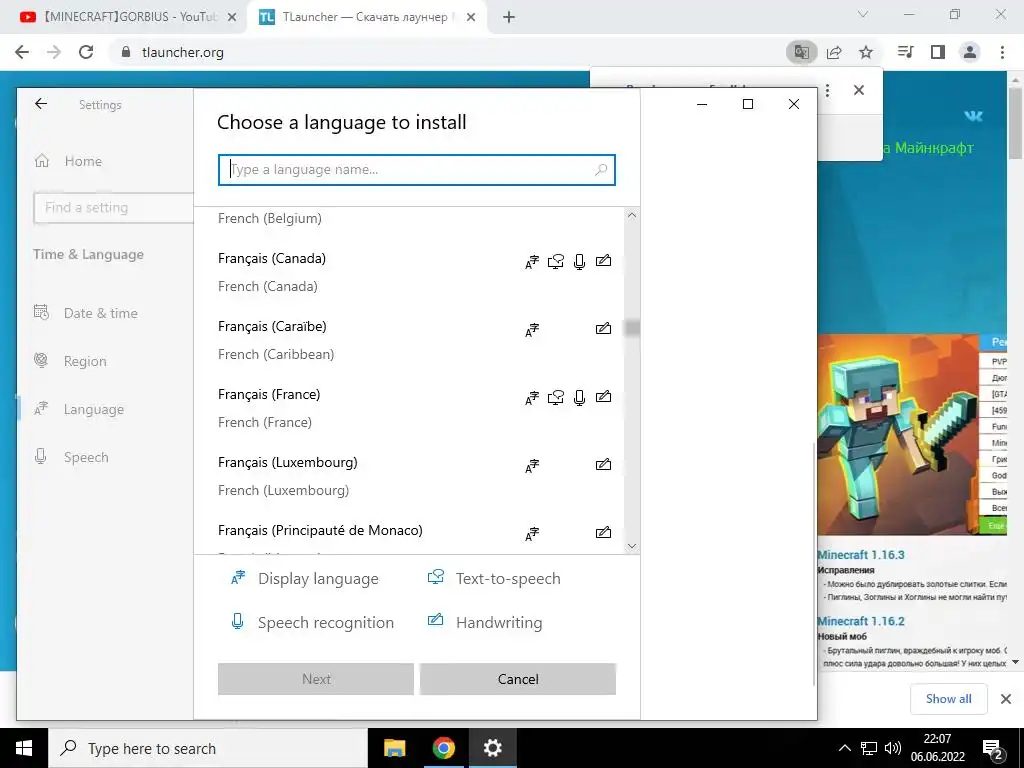Click Text-to-speech legend icon

point(436,577)
